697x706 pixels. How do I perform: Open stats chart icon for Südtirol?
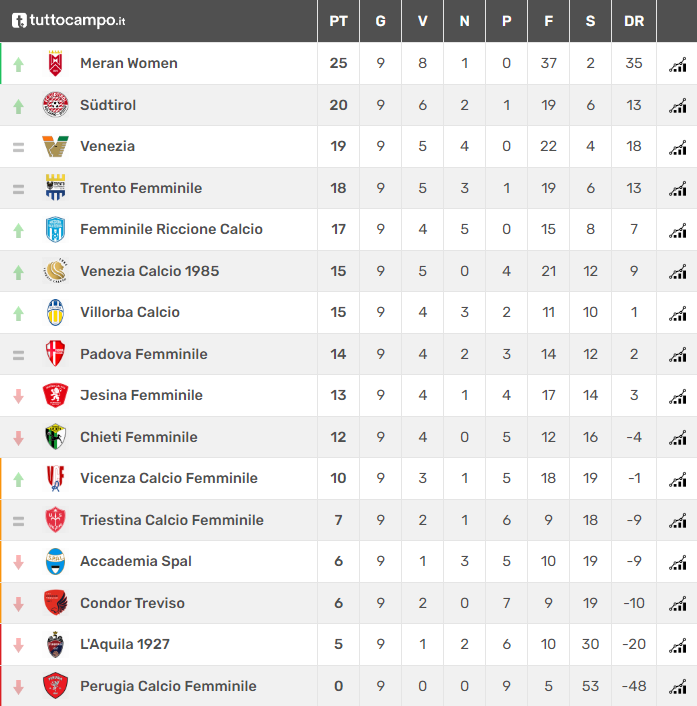pyautogui.click(x=678, y=106)
